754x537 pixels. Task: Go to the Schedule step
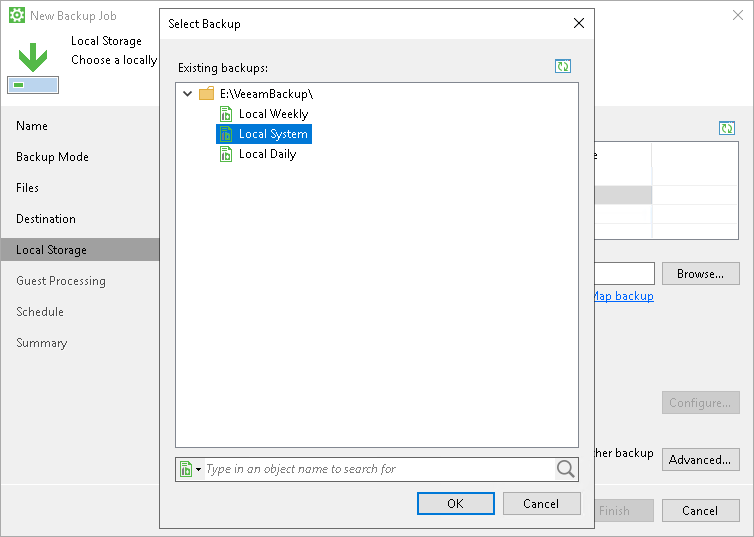point(40,312)
